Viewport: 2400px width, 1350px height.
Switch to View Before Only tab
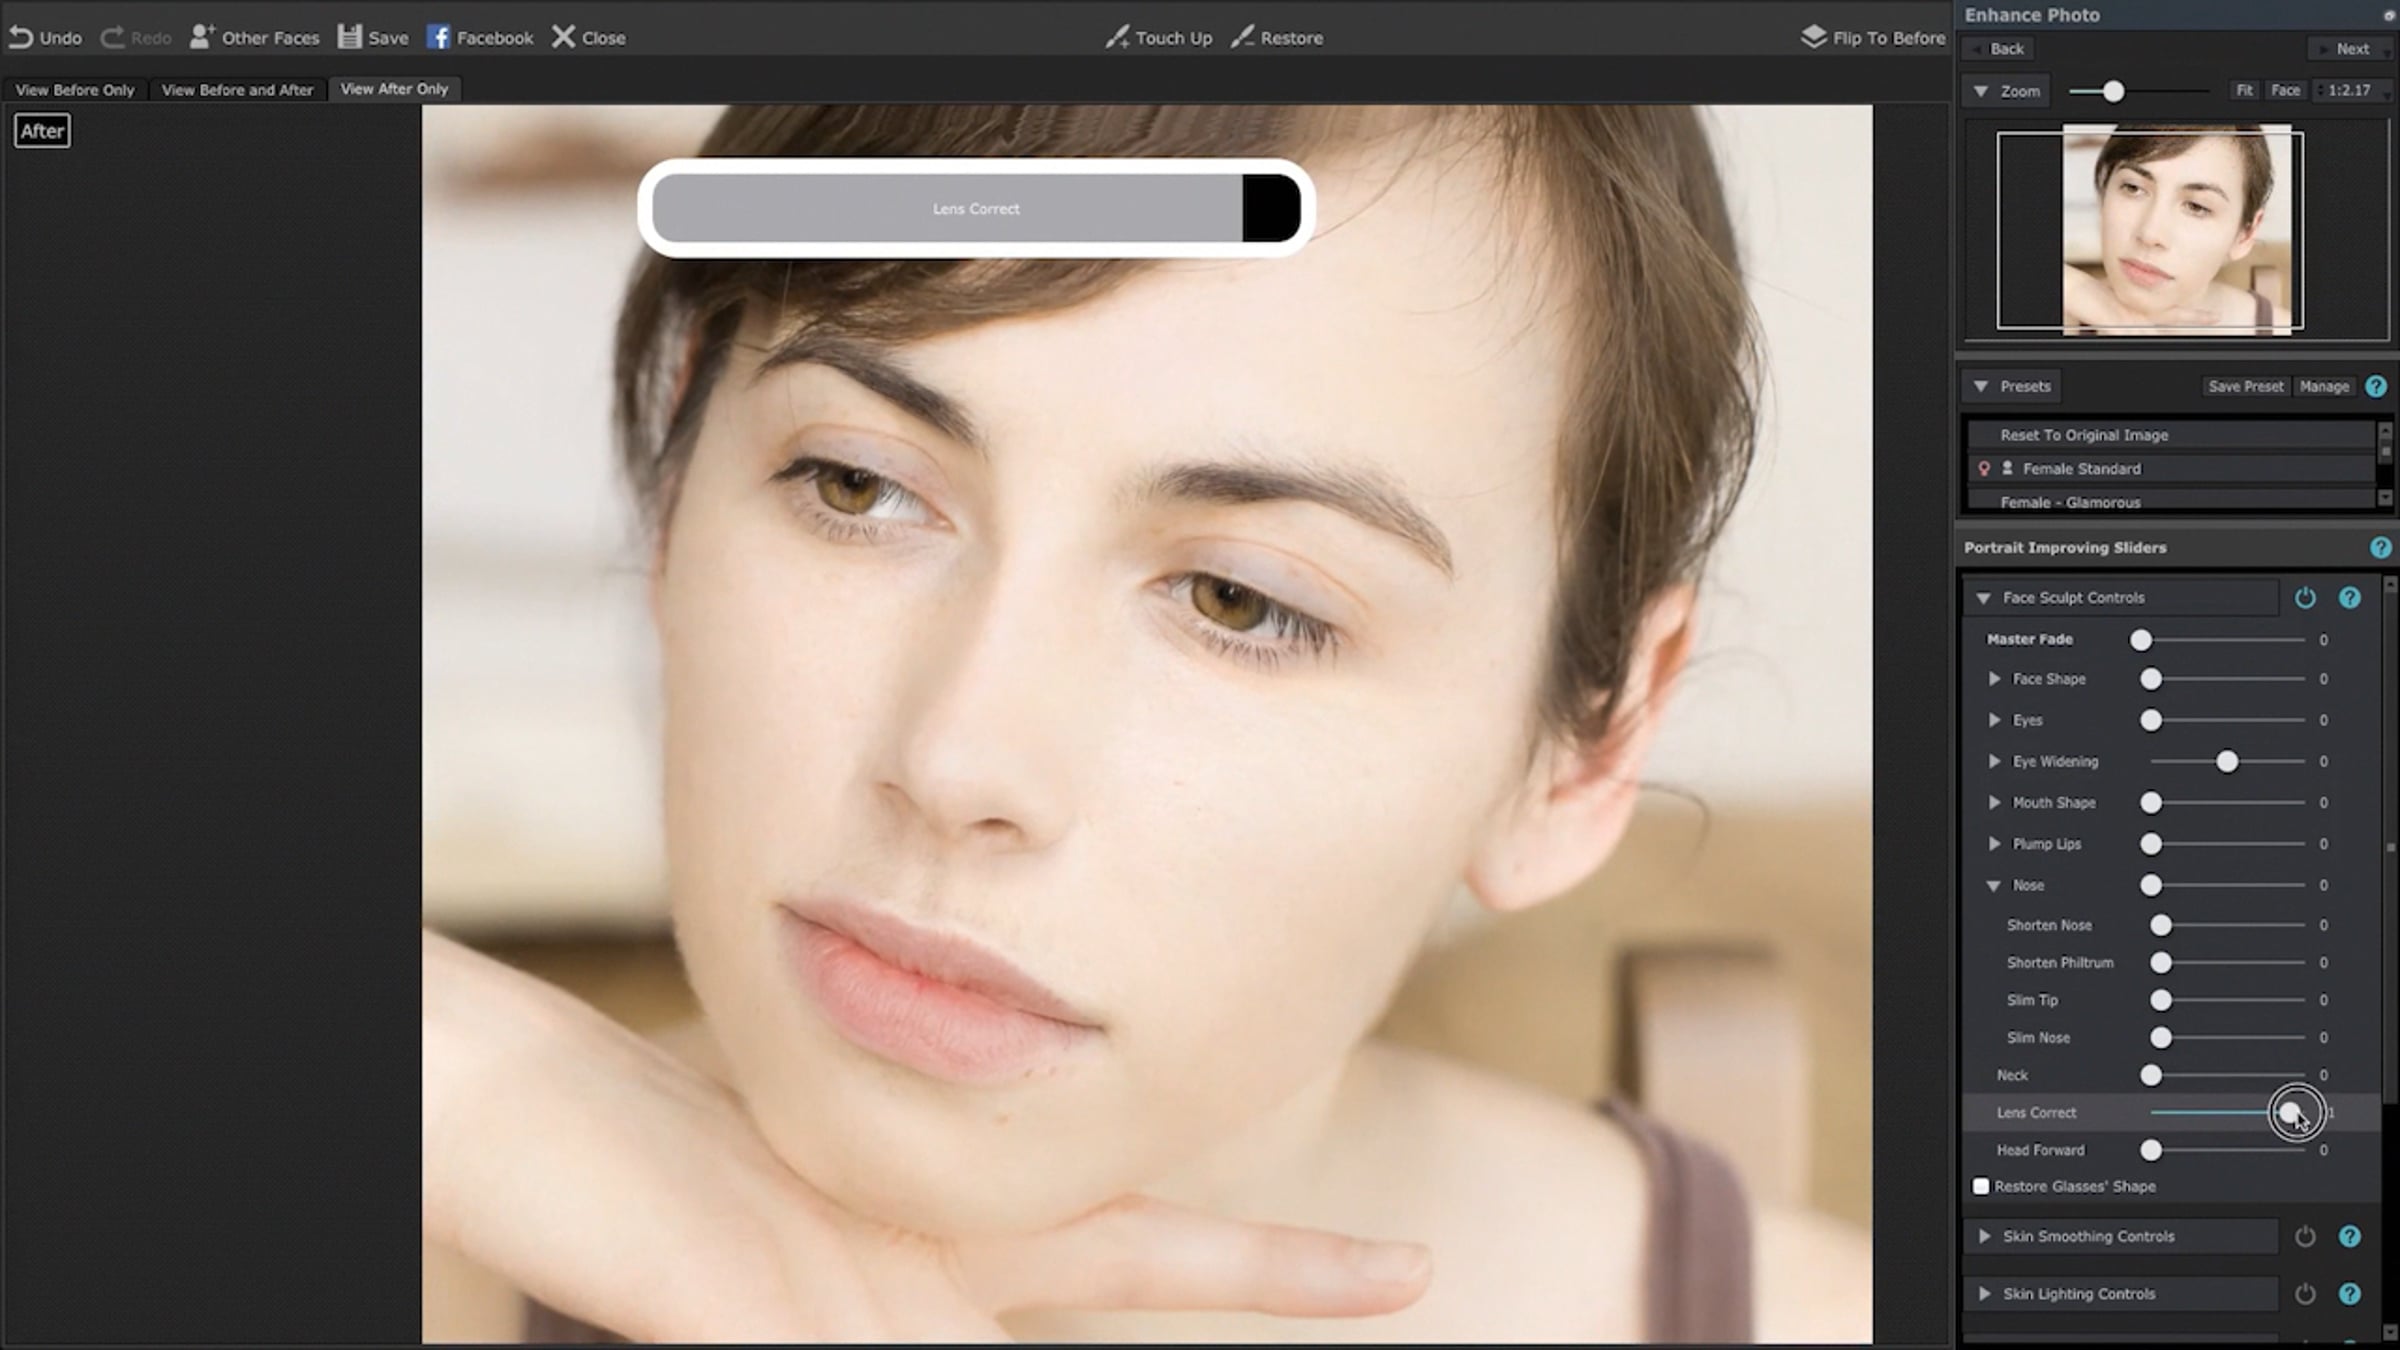[75, 90]
